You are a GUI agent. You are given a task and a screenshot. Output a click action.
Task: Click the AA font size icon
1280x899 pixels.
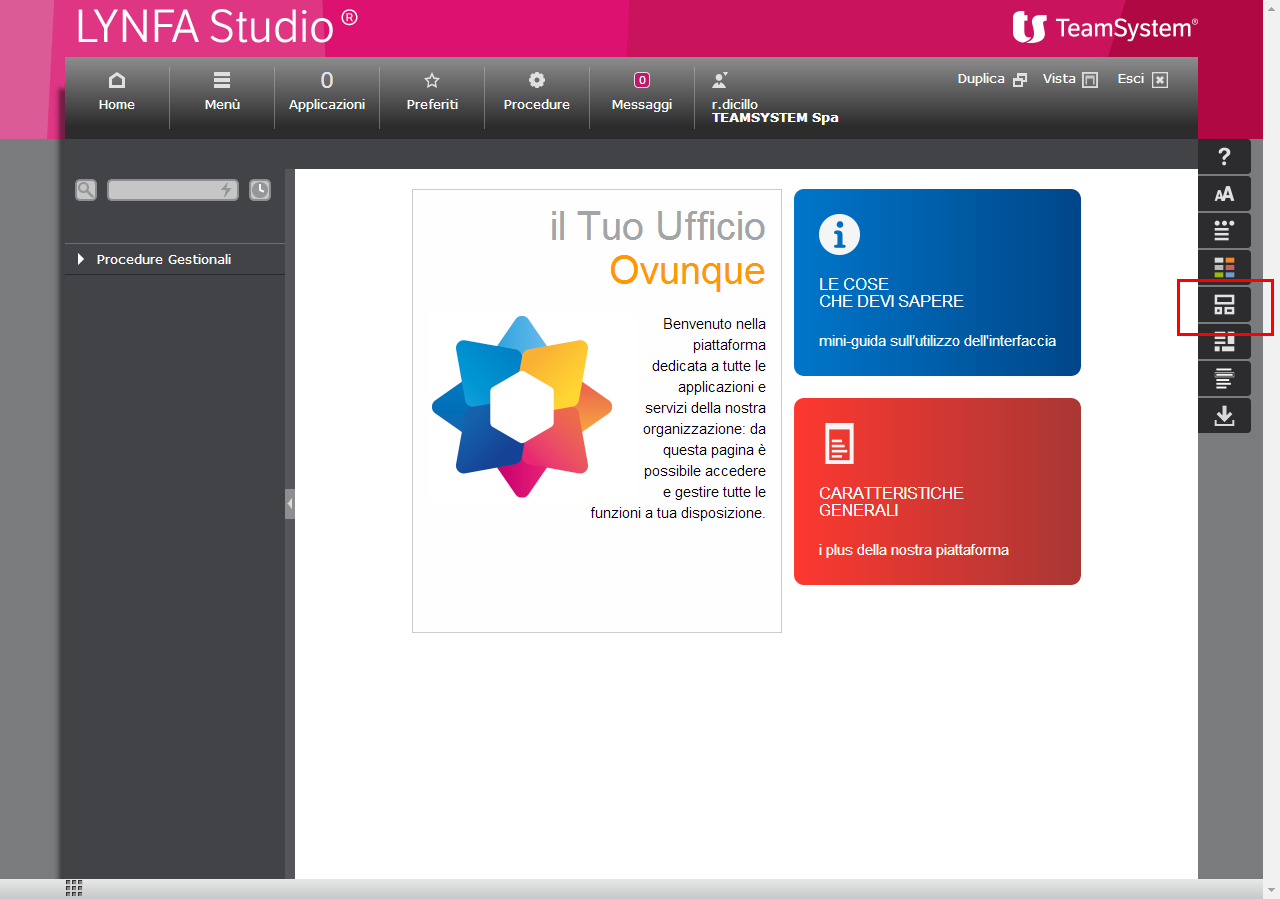click(x=1224, y=194)
